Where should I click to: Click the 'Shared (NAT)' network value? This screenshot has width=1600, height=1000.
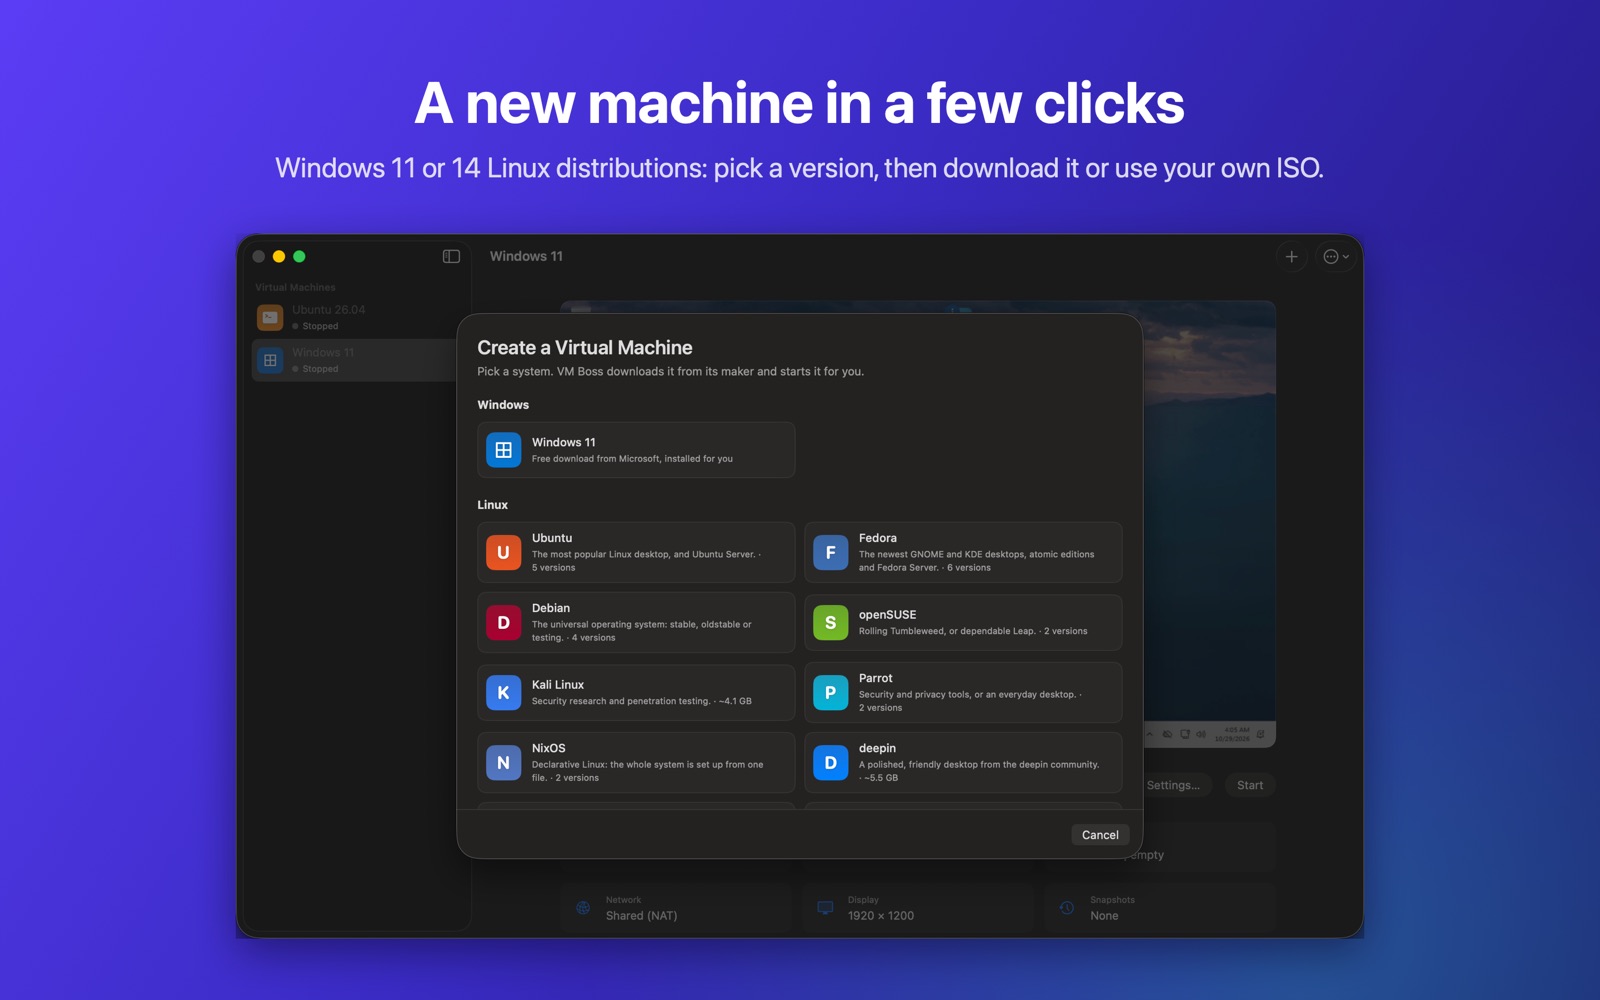[641, 916]
